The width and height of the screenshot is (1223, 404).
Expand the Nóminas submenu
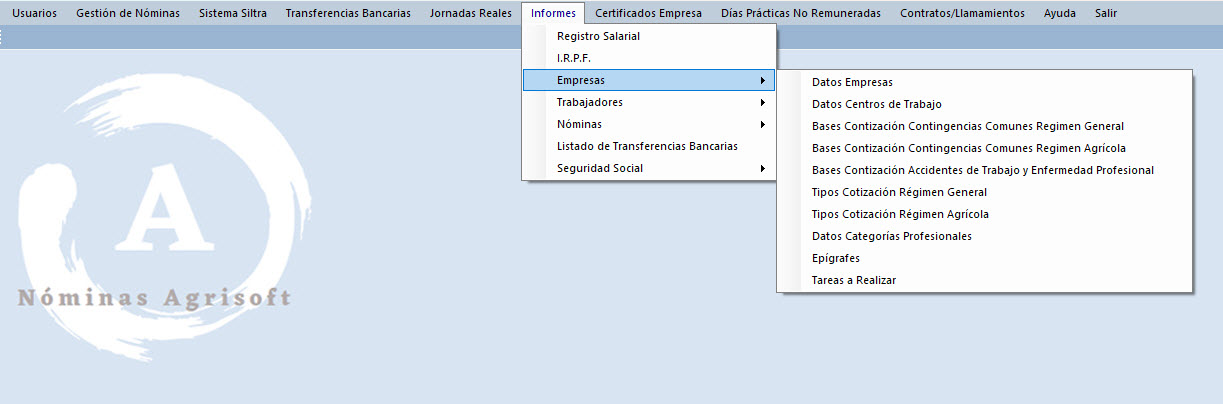[580, 124]
